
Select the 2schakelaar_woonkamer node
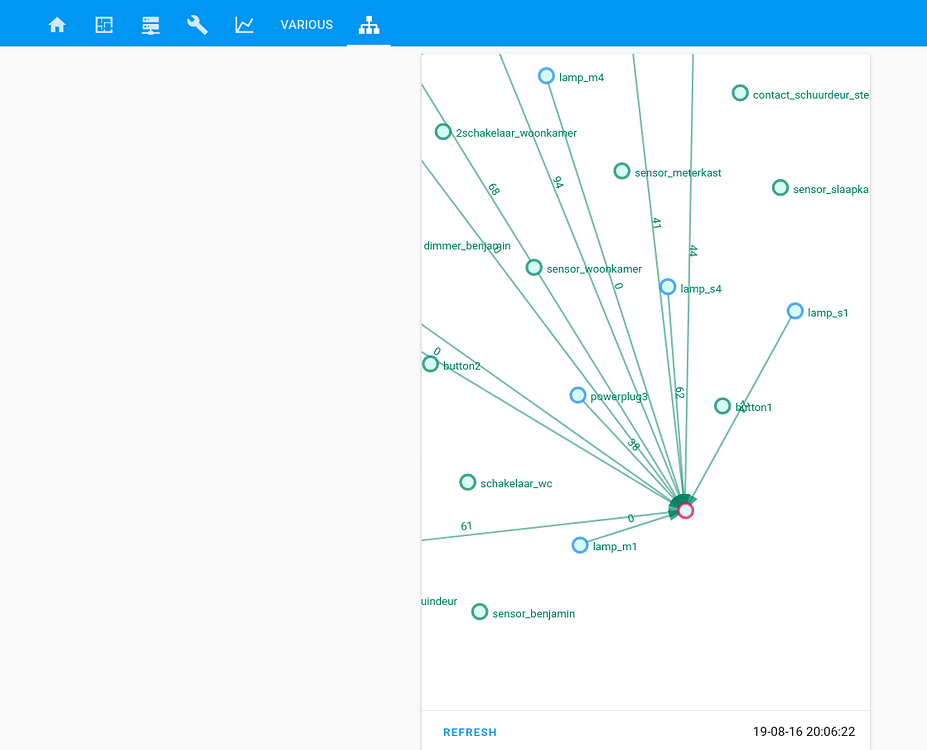click(443, 131)
